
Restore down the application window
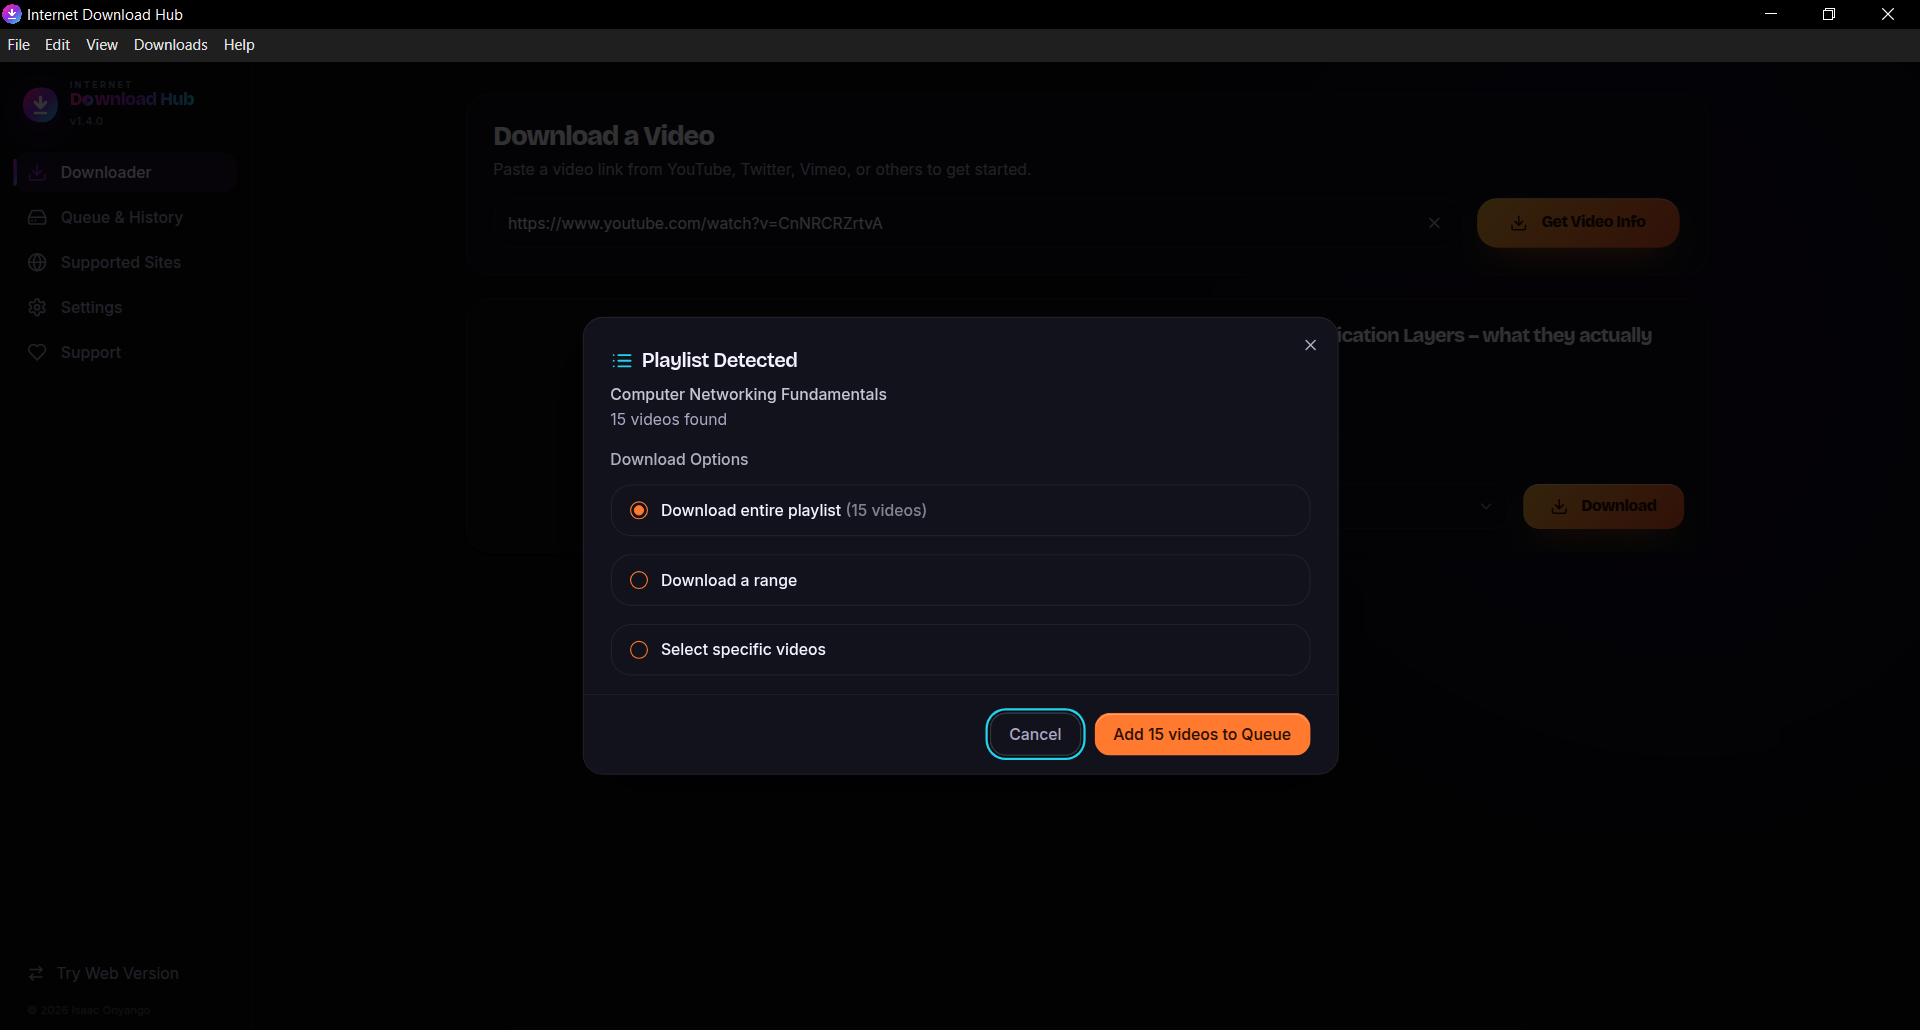coord(1829,14)
